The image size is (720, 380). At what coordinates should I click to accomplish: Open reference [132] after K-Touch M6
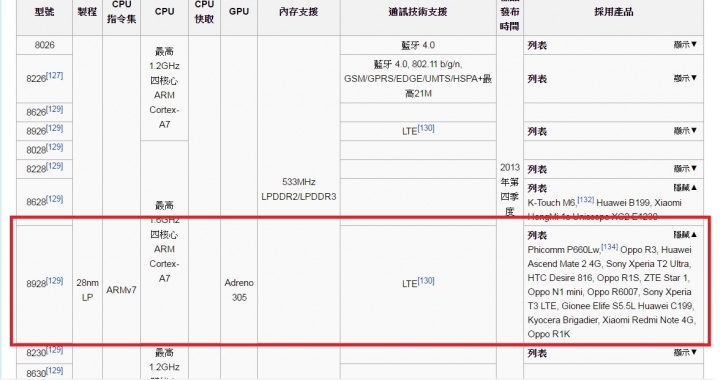(585, 200)
